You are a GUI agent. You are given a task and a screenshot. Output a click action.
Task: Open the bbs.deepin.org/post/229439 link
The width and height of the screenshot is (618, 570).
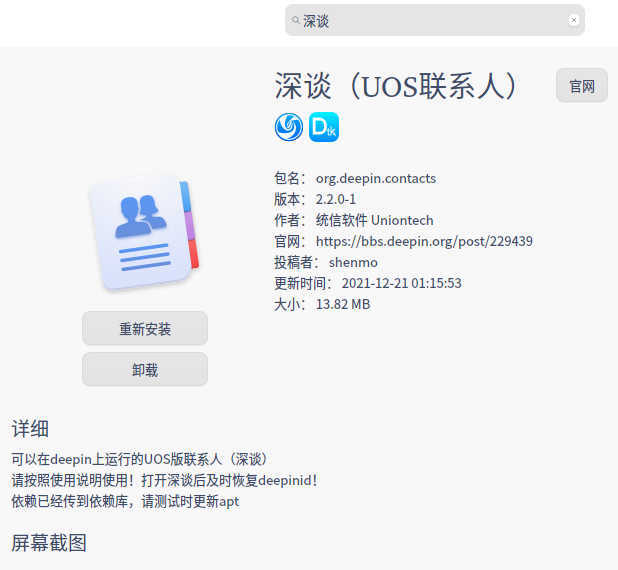click(424, 241)
